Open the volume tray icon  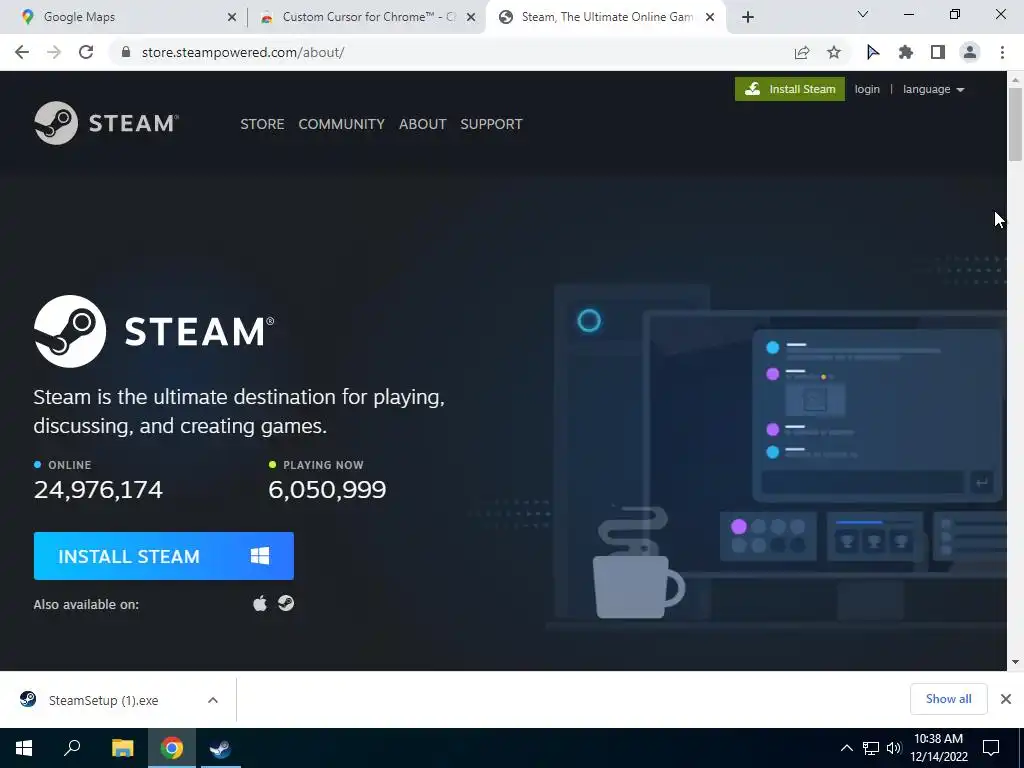[x=894, y=748]
